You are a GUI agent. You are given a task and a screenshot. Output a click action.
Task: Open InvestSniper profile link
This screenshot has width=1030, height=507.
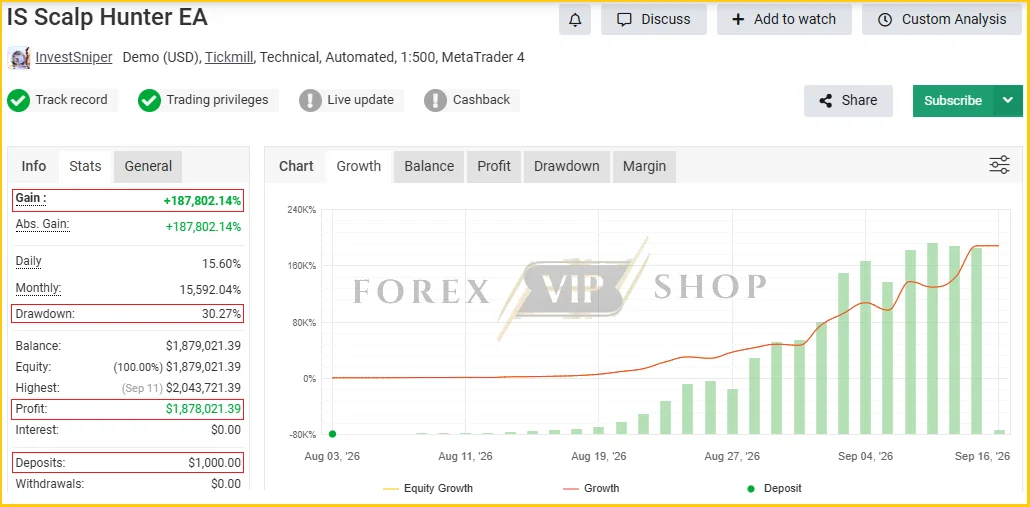tap(74, 57)
